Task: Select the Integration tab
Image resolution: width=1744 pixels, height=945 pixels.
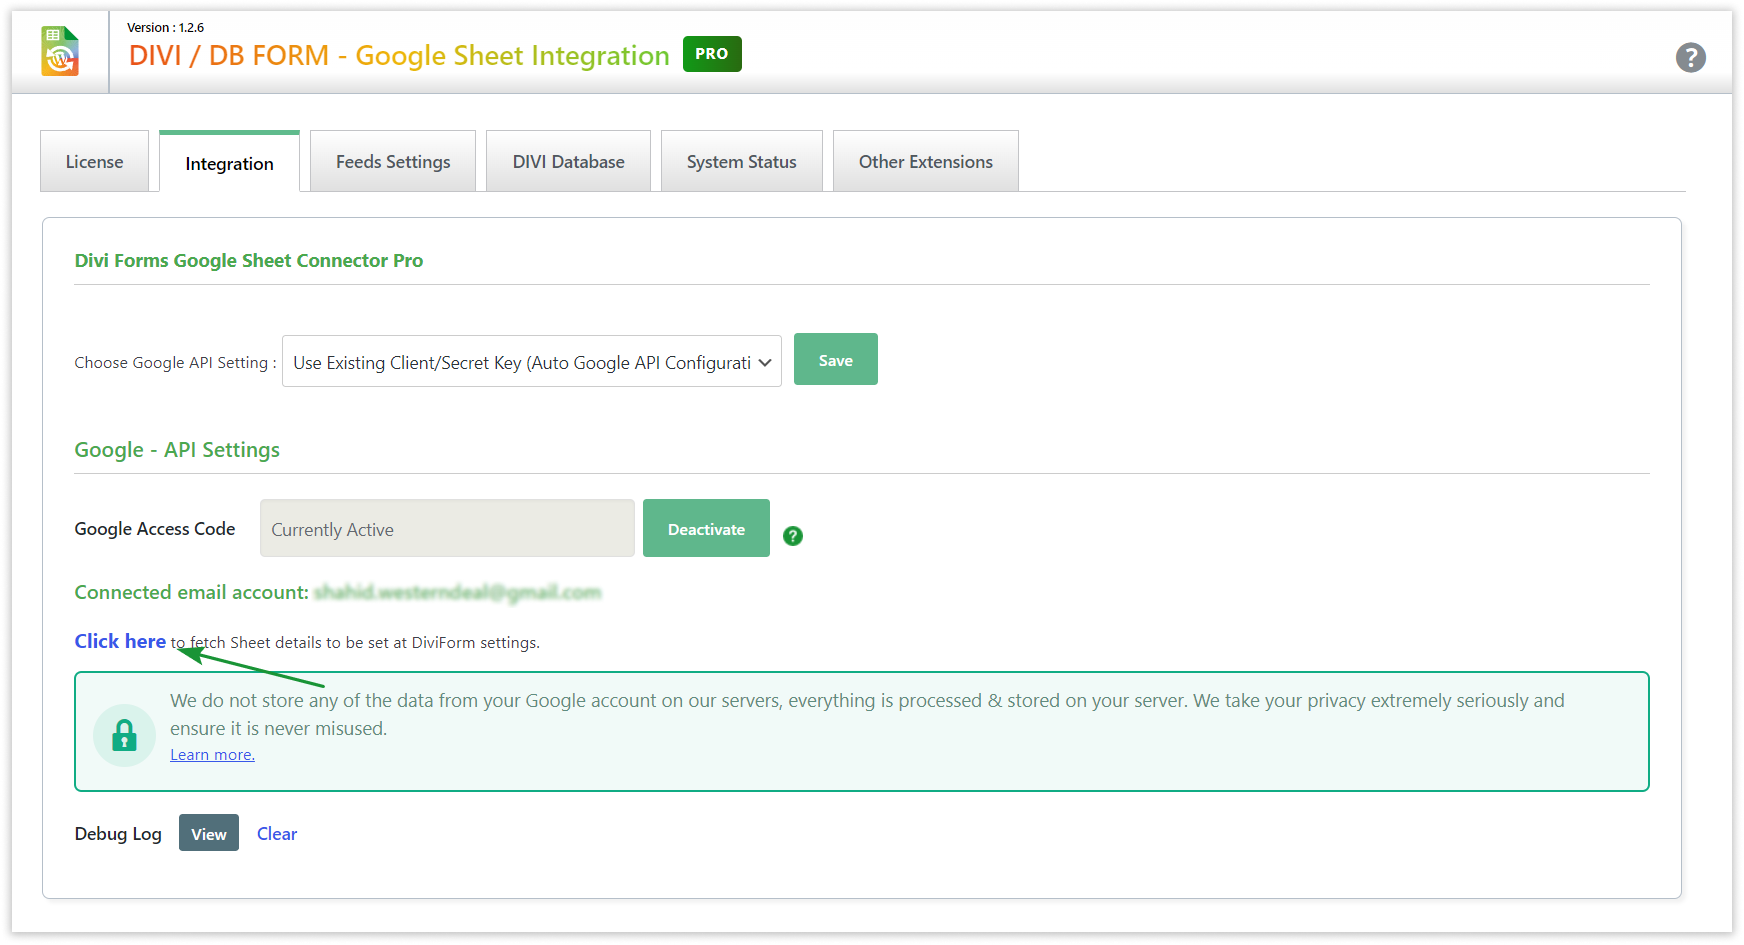Action: click(x=229, y=164)
